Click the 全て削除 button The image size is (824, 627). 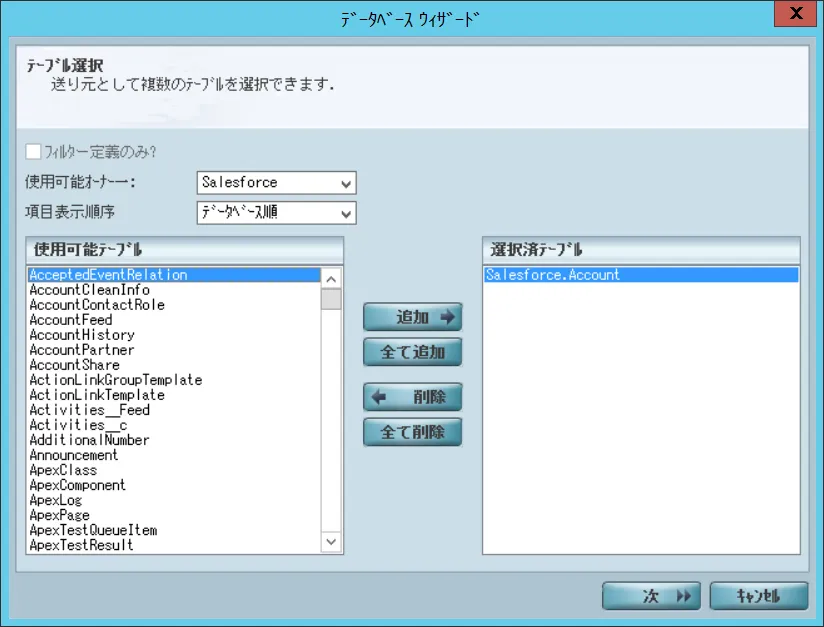pos(412,432)
